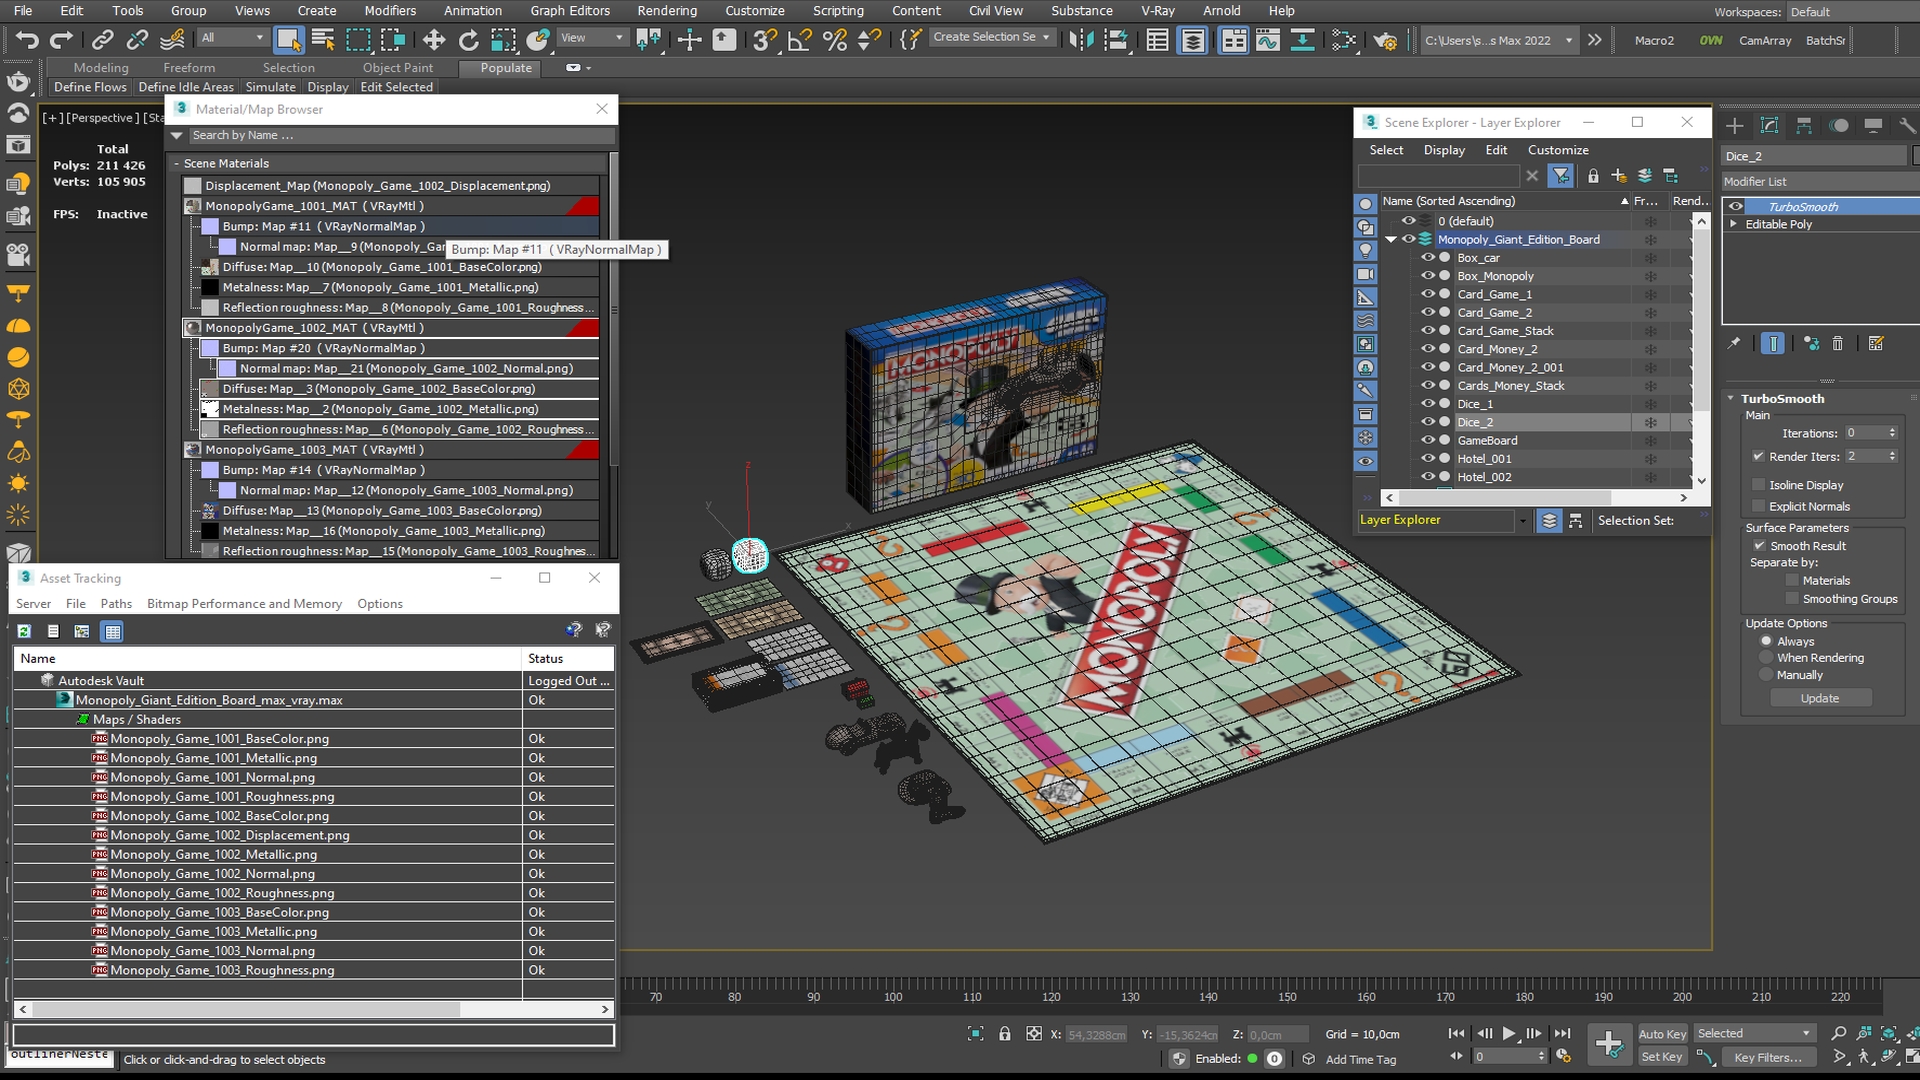Check Separate by Materials checkbox
1920x1080 pixels.
point(1792,580)
